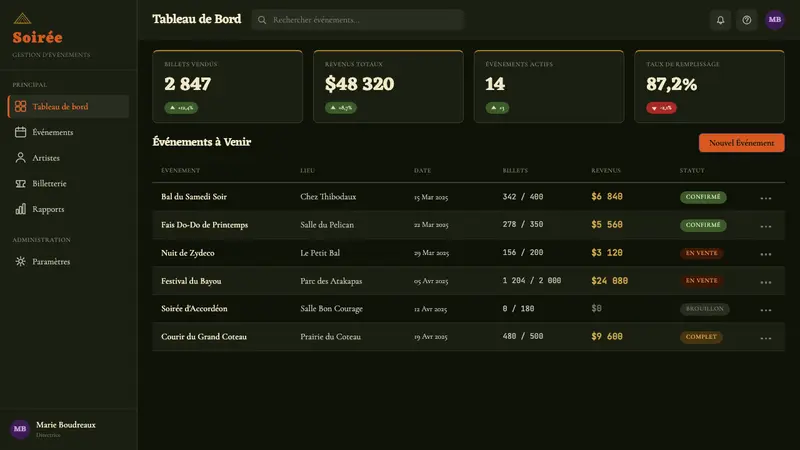This screenshot has height=450, width=800.
Task: Click the date 29 Mar 2025
Action: pyautogui.click(x=432, y=253)
